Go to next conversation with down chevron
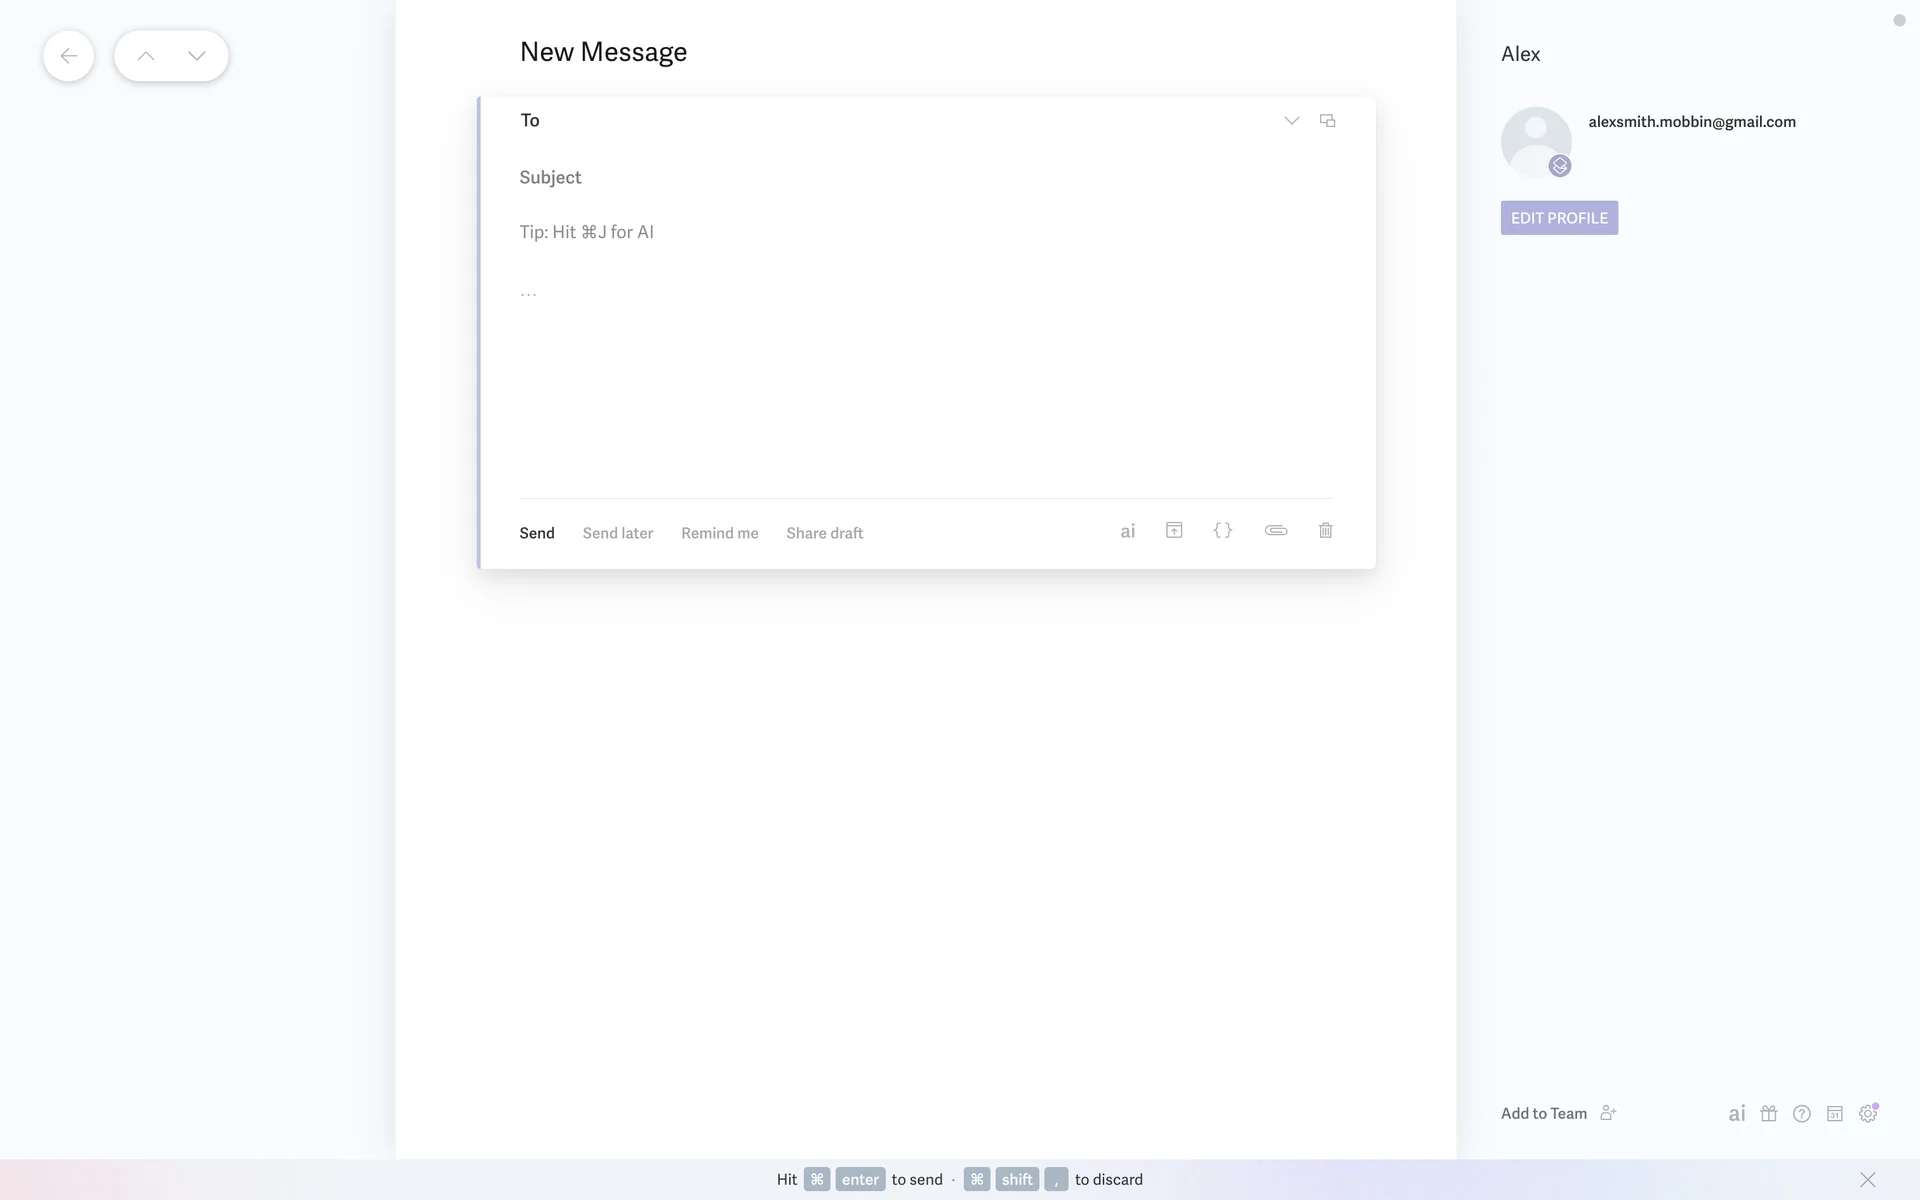Image resolution: width=1920 pixels, height=1200 pixels. pyautogui.click(x=197, y=56)
